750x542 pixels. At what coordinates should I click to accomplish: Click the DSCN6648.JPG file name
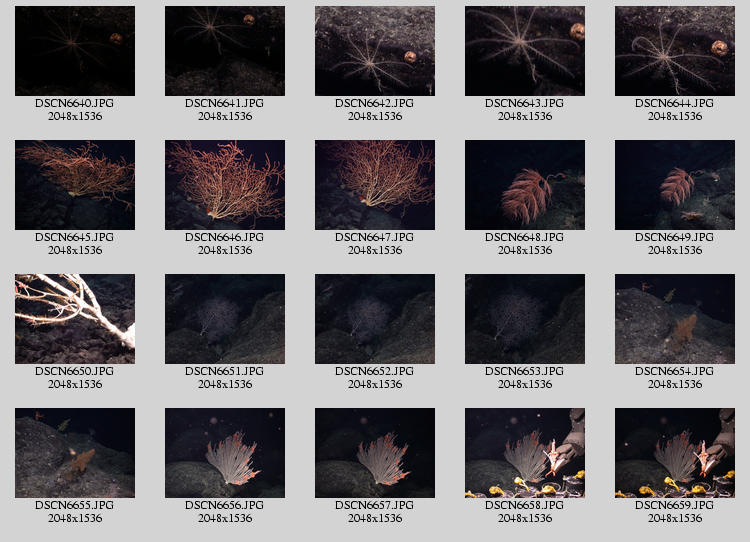(524, 237)
